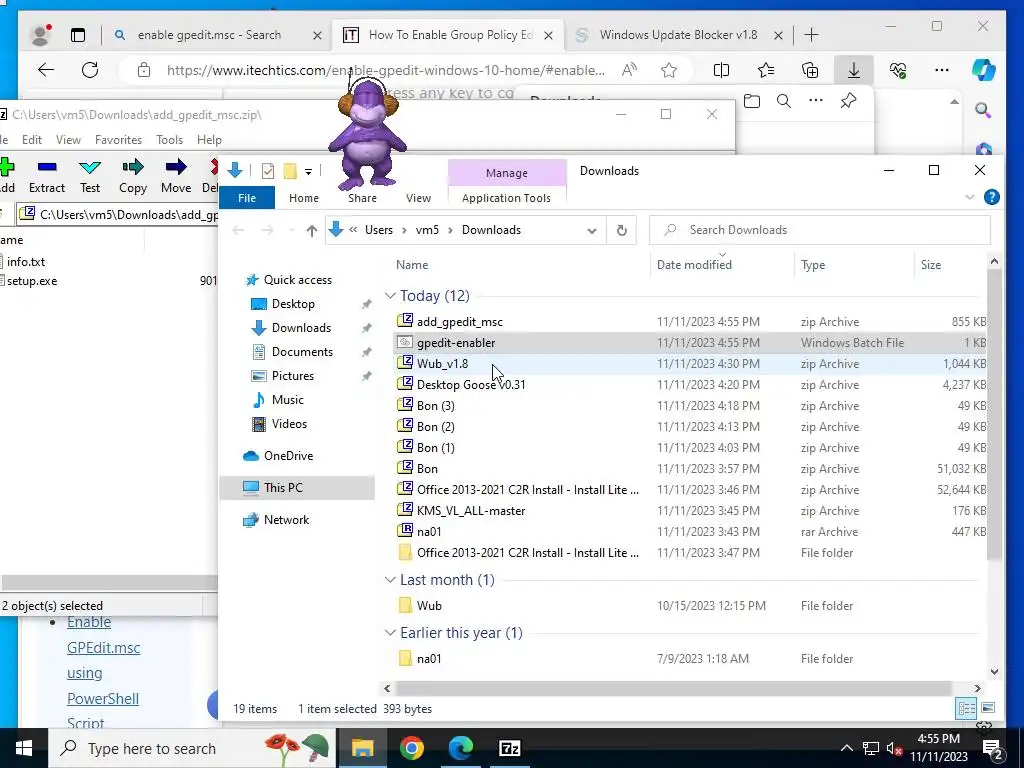This screenshot has height=768, width=1024.
Task: Open Edge Favorites list icon
Action: [765, 70]
